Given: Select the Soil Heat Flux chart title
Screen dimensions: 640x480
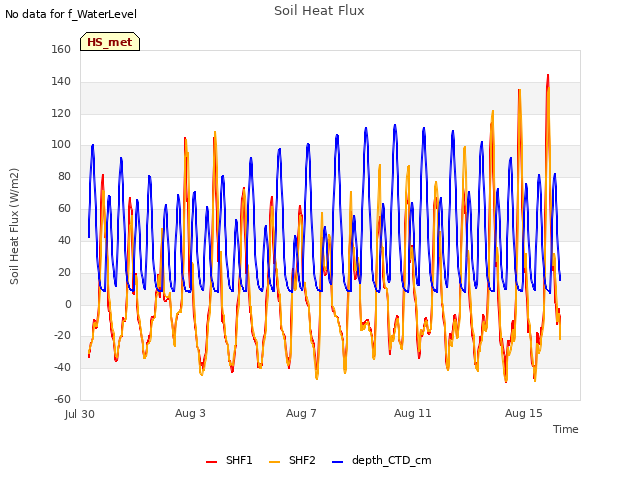Looking at the screenshot, I should pos(319,11).
